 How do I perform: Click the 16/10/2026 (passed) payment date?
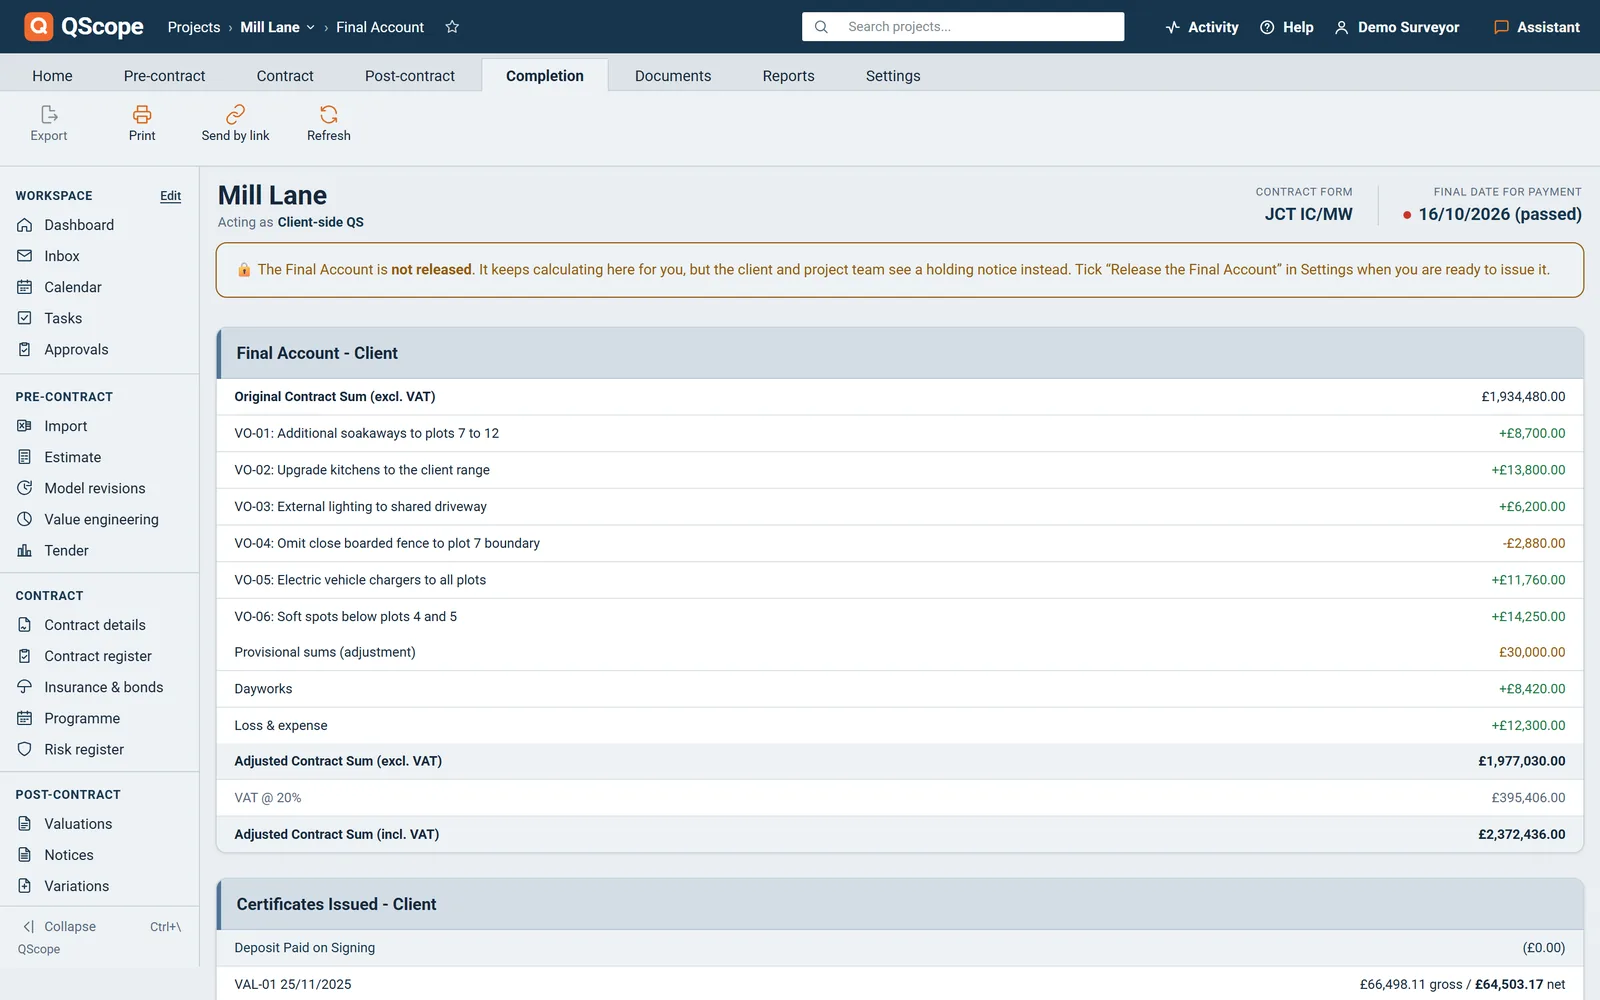click(1499, 214)
